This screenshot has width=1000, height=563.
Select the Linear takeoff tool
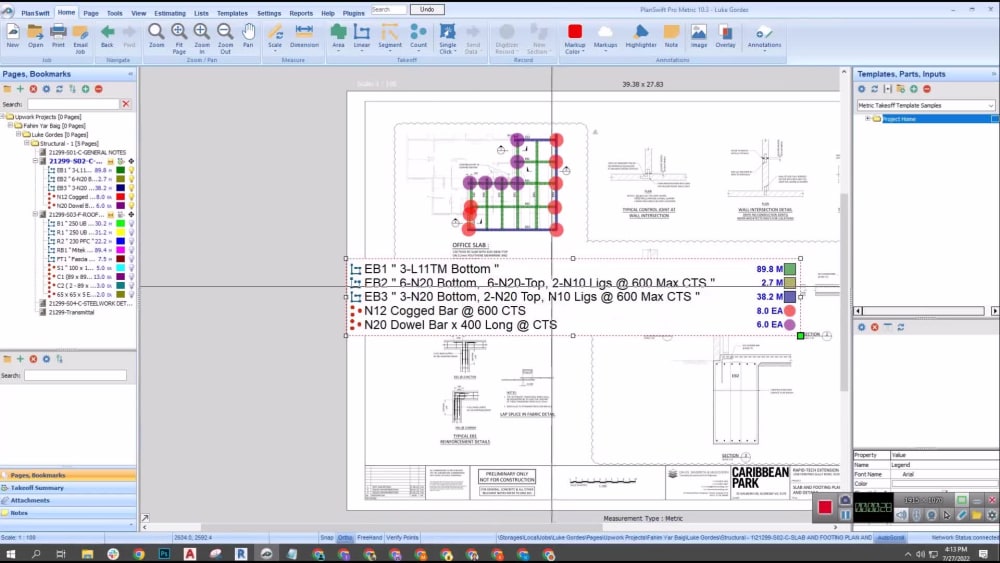362,36
